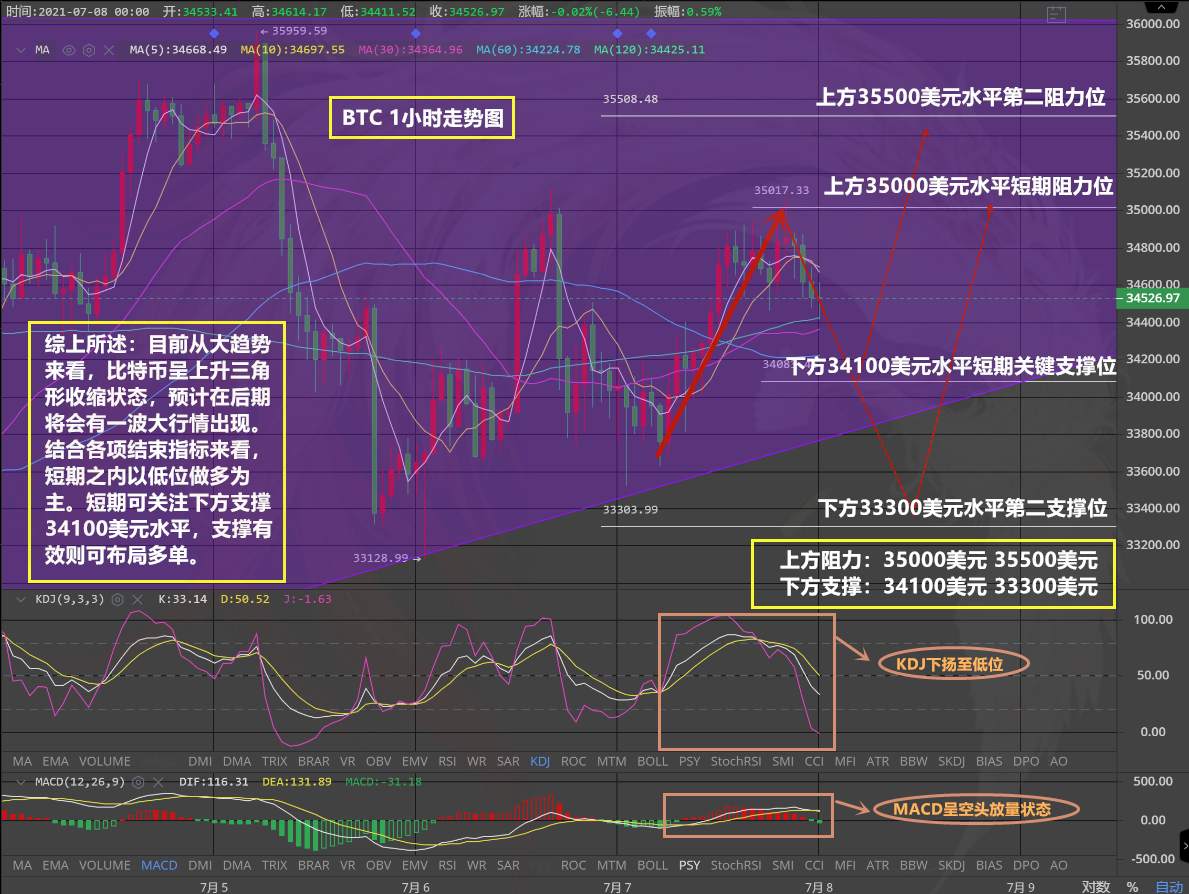Collapse the price axis using the top up-chevron
The width and height of the screenshot is (1189, 894).
pos(1161,7)
